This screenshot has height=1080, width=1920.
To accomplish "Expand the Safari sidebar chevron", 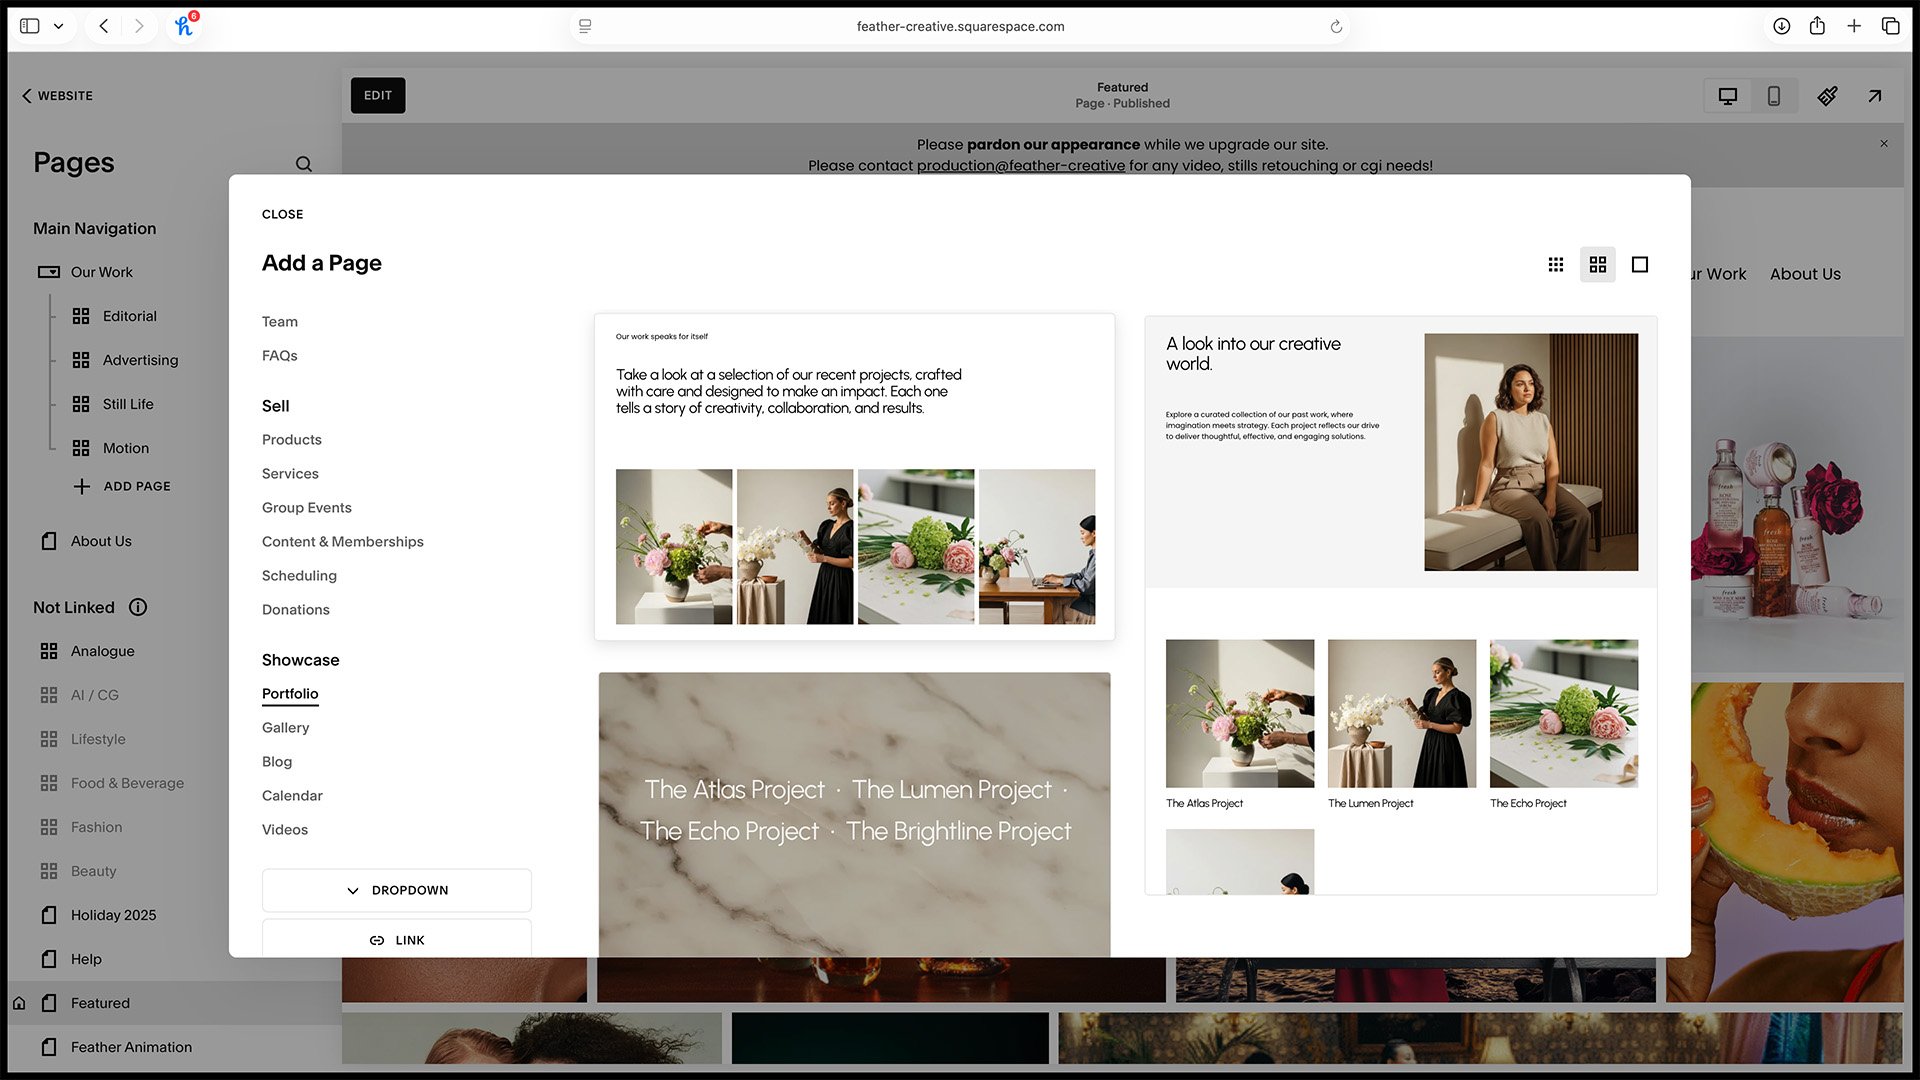I will coord(58,26).
